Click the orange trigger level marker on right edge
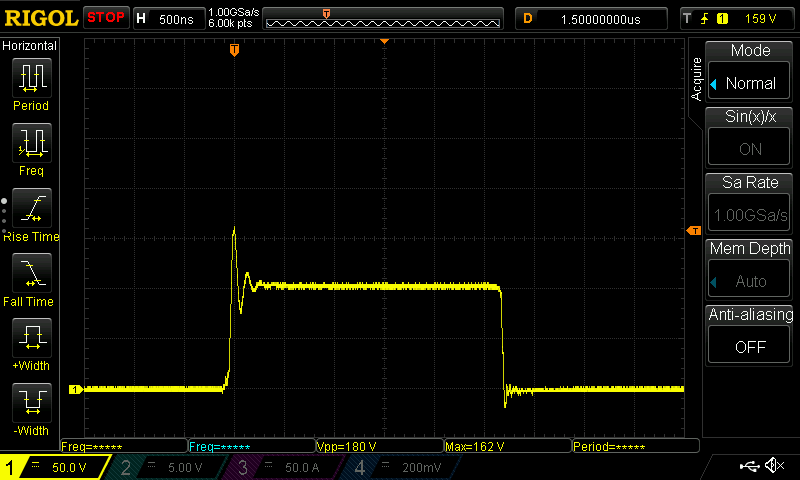 [692, 231]
